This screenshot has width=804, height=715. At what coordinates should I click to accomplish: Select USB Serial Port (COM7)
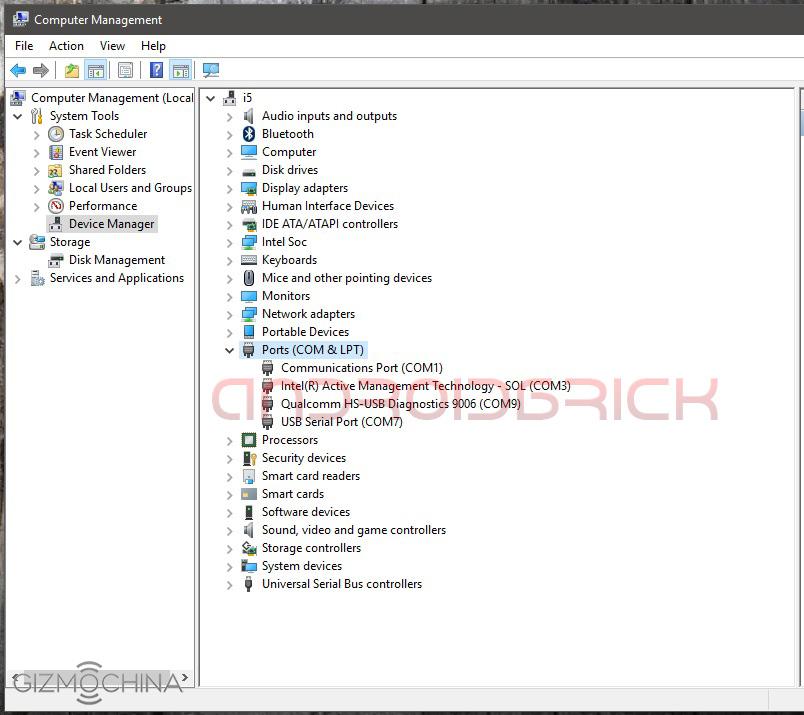pos(341,422)
